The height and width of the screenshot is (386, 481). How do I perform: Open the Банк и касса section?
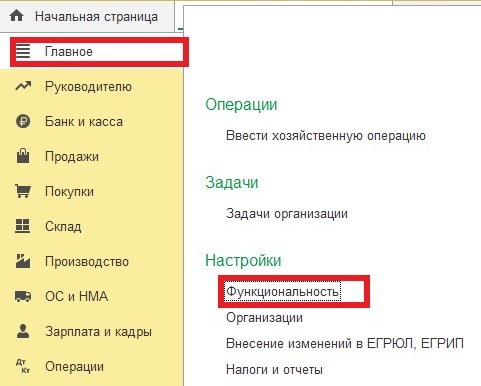[x=84, y=122]
